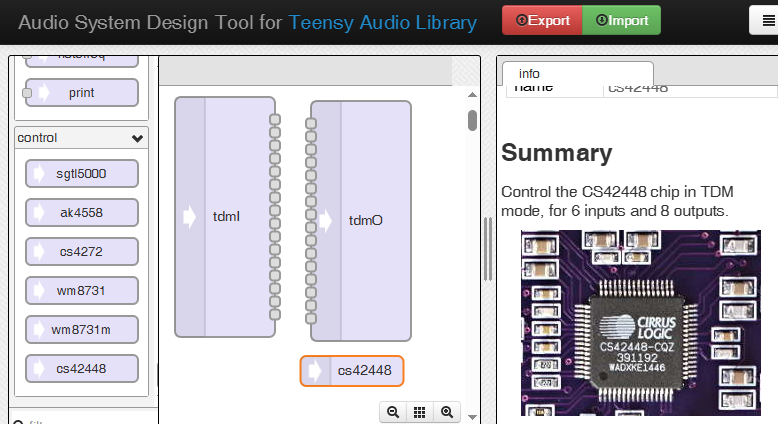Click the last input port of tdmO
778x424 pixels.
pos(311,318)
